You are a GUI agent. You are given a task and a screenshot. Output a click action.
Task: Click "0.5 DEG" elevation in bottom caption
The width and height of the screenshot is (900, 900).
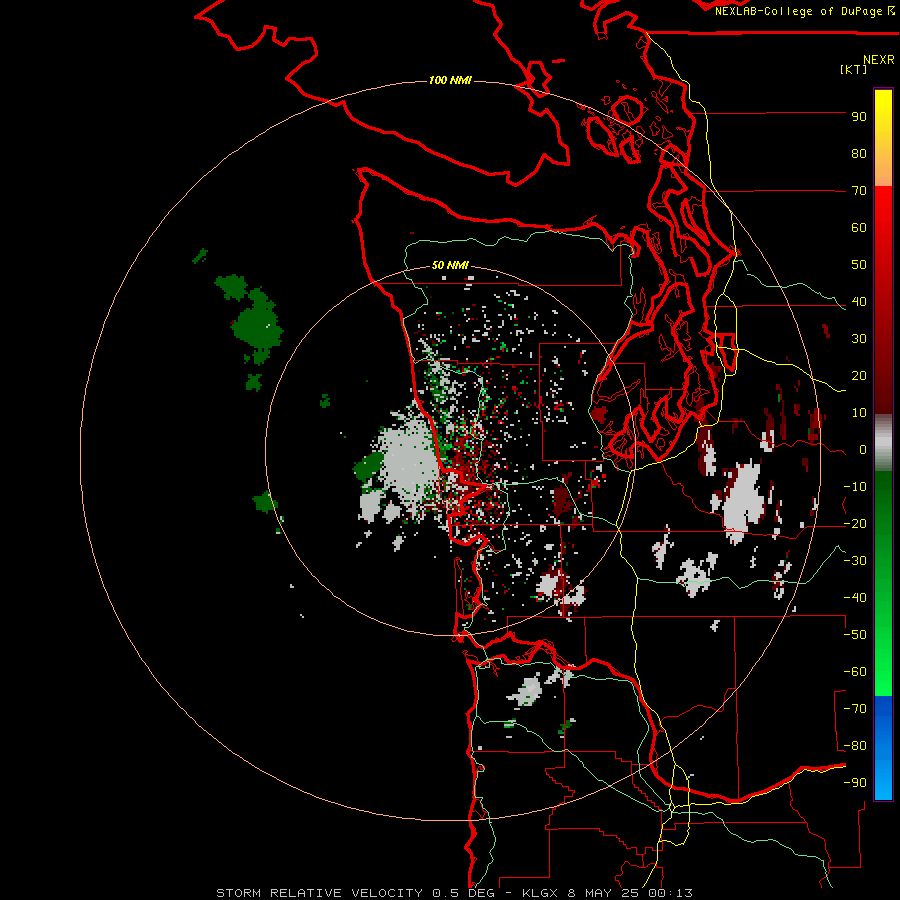(x=465, y=893)
